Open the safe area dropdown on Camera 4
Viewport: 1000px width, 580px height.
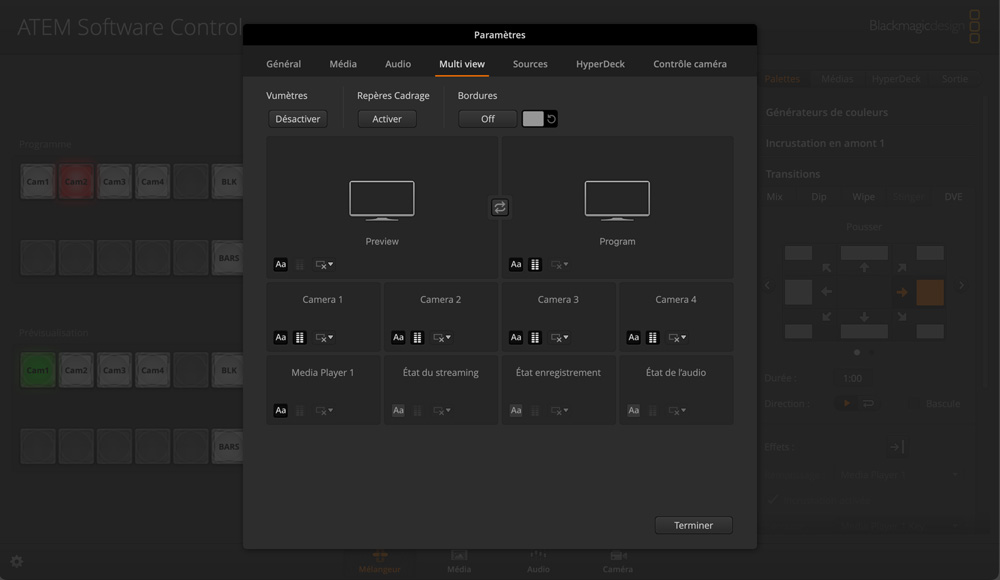[677, 338]
